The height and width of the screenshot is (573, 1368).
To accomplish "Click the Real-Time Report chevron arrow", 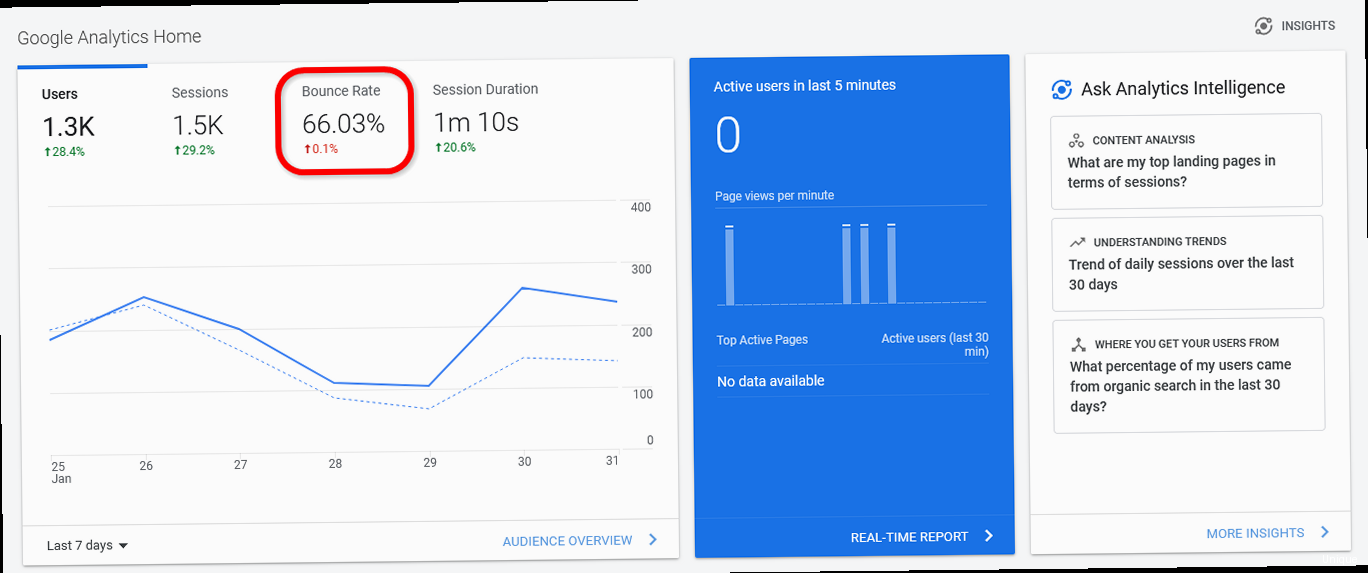I will coord(989,536).
